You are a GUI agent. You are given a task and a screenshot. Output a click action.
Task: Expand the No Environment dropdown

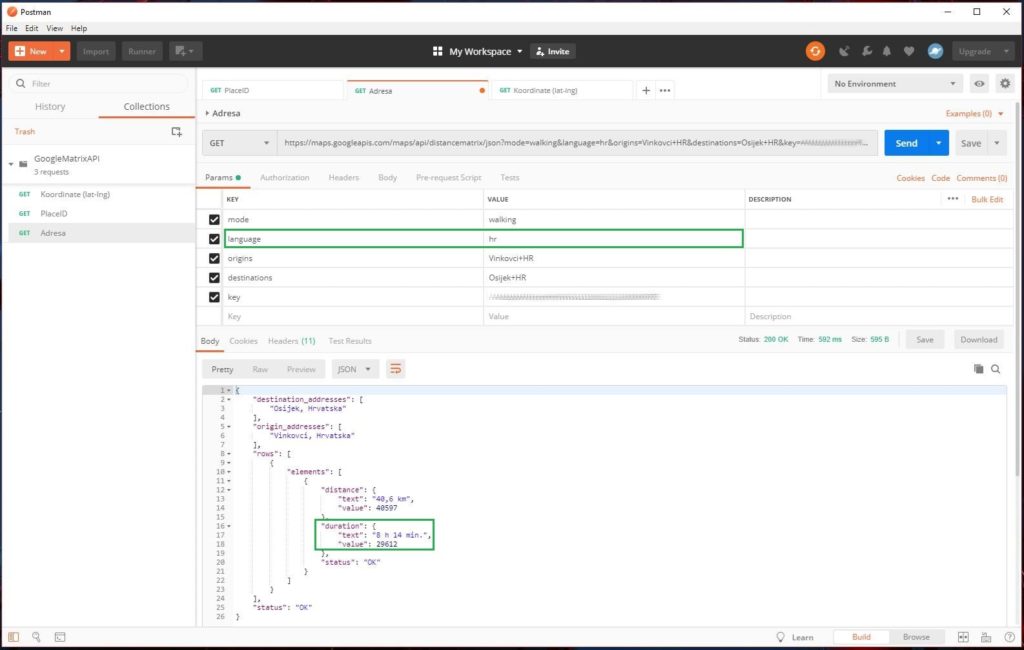pyautogui.click(x=895, y=84)
